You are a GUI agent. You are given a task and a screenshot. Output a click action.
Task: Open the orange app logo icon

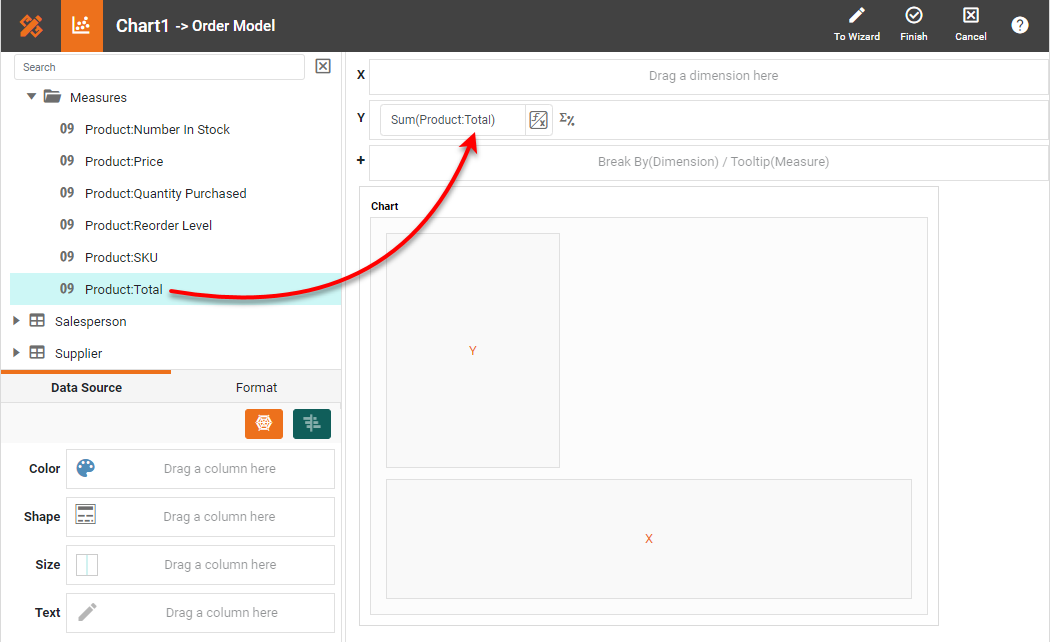click(x=30, y=24)
